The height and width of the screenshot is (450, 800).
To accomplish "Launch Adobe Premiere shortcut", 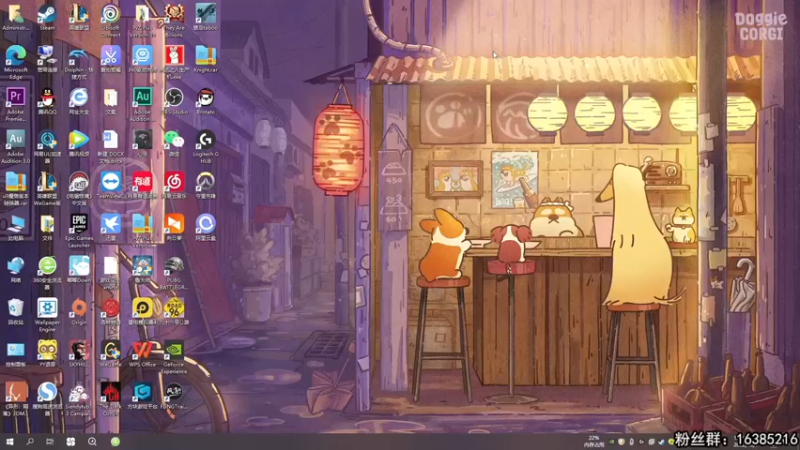I will click(x=15, y=104).
